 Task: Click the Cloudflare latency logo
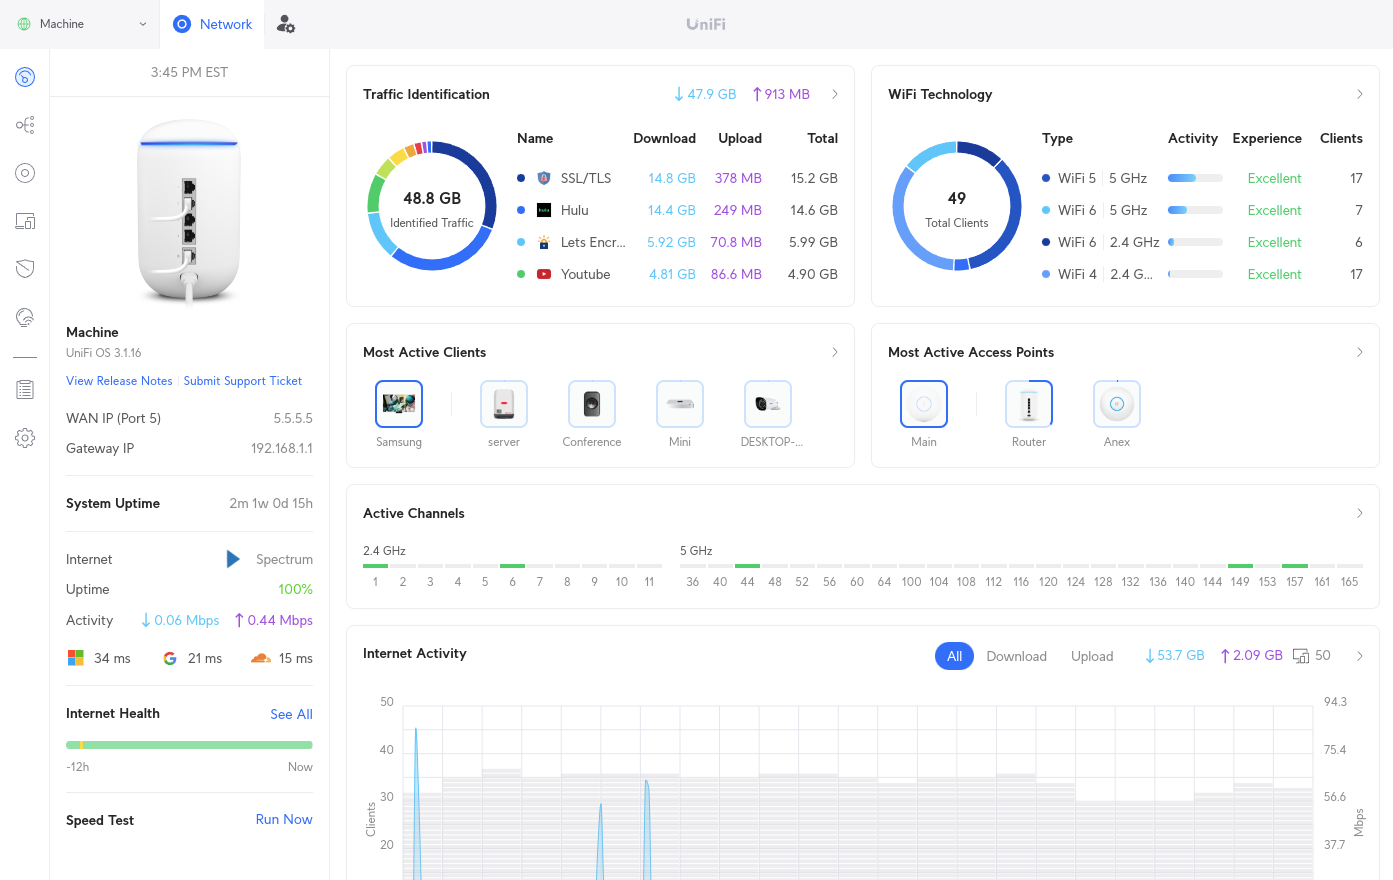click(x=261, y=658)
